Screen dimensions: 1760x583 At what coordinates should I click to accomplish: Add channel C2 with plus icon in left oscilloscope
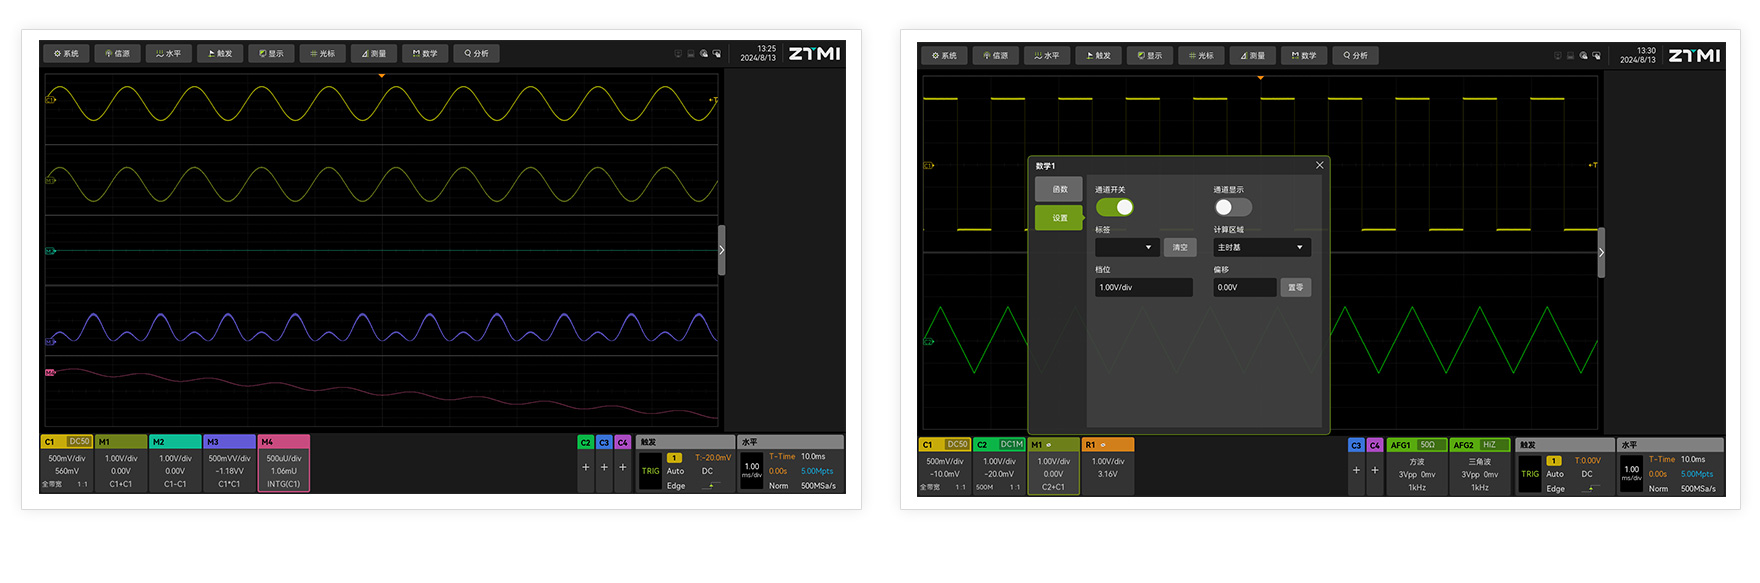[x=586, y=467]
